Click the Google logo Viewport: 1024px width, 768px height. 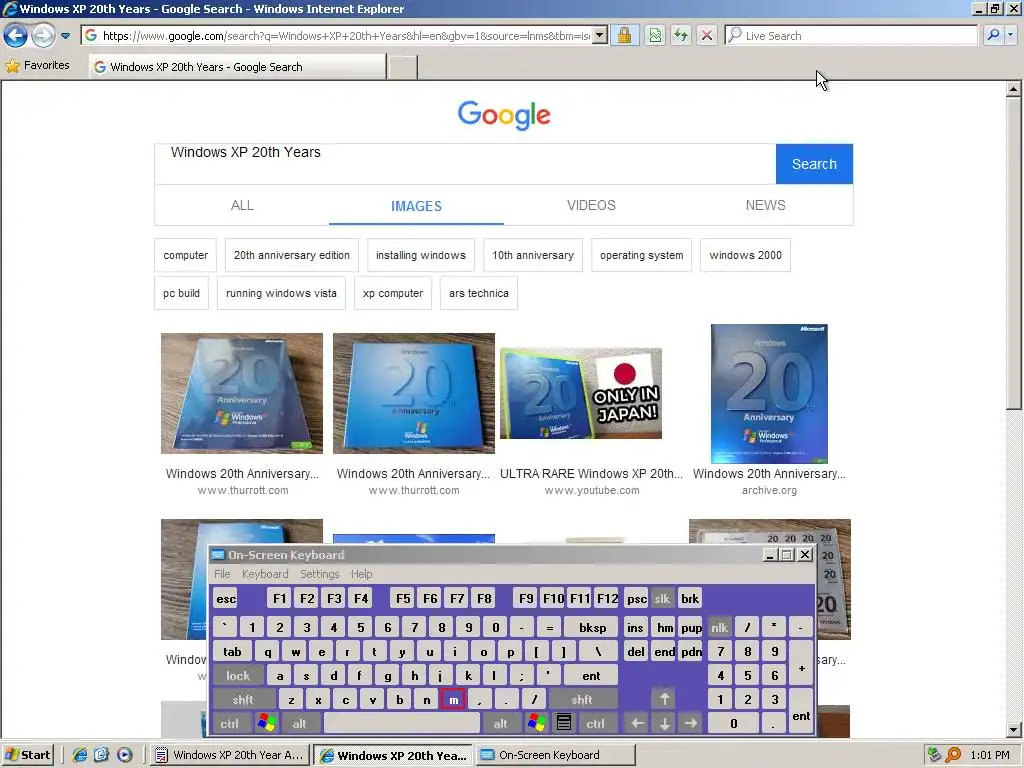tap(504, 115)
